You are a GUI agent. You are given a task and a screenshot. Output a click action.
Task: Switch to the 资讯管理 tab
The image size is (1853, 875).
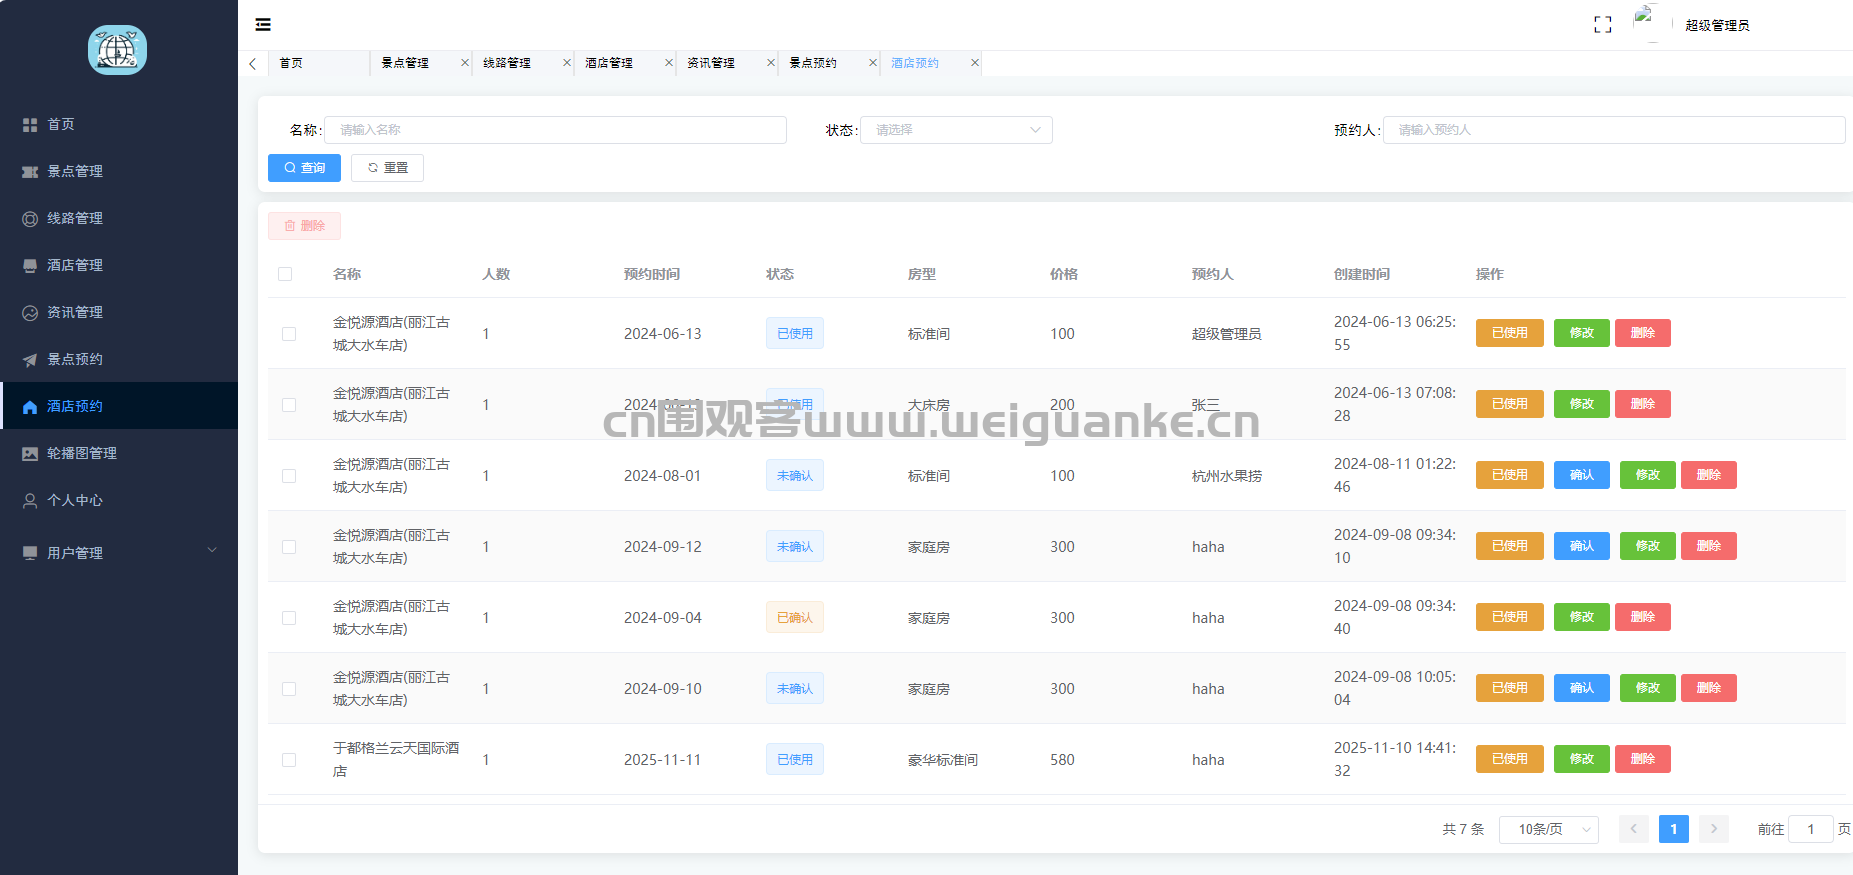[x=711, y=63]
